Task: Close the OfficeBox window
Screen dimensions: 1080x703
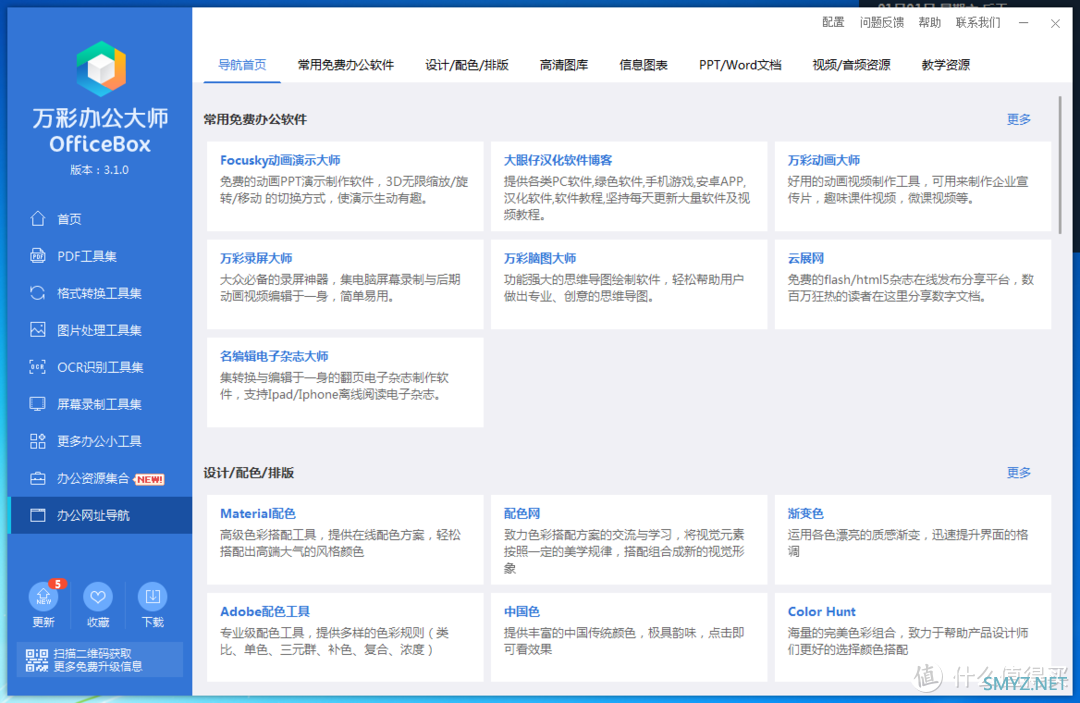Action: click(1055, 23)
